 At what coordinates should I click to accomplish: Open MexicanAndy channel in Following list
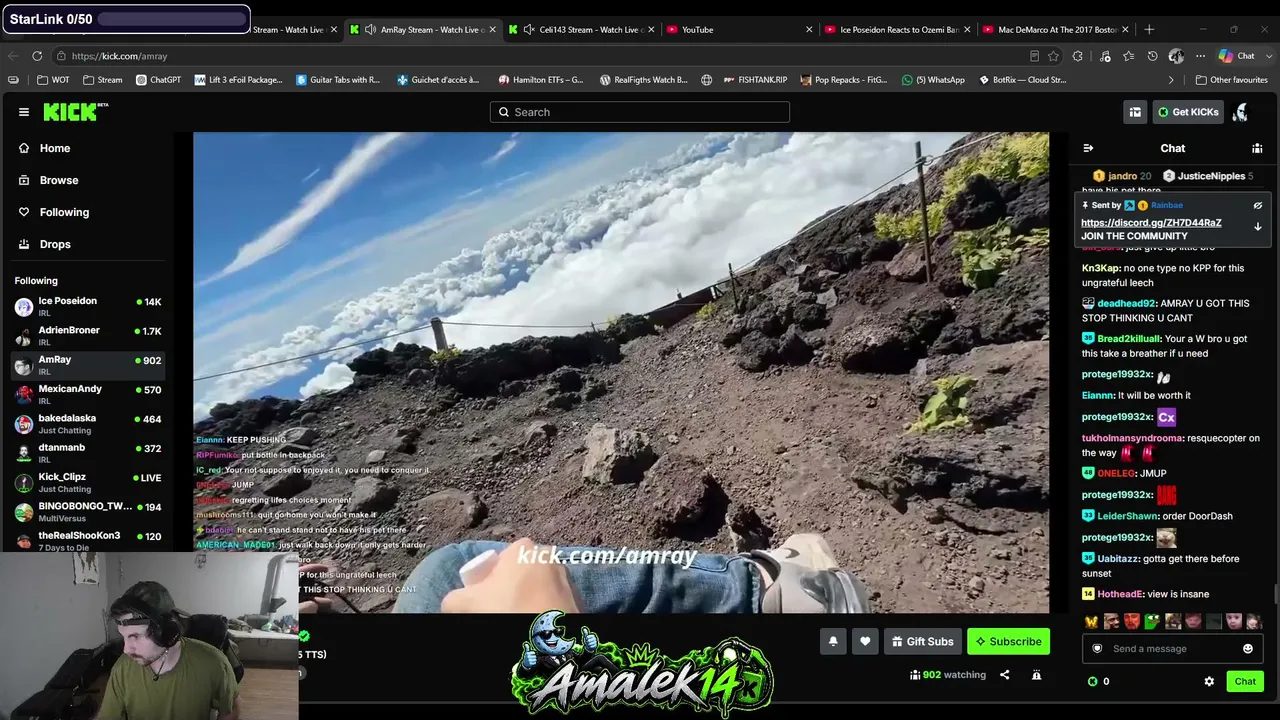pos(88,394)
